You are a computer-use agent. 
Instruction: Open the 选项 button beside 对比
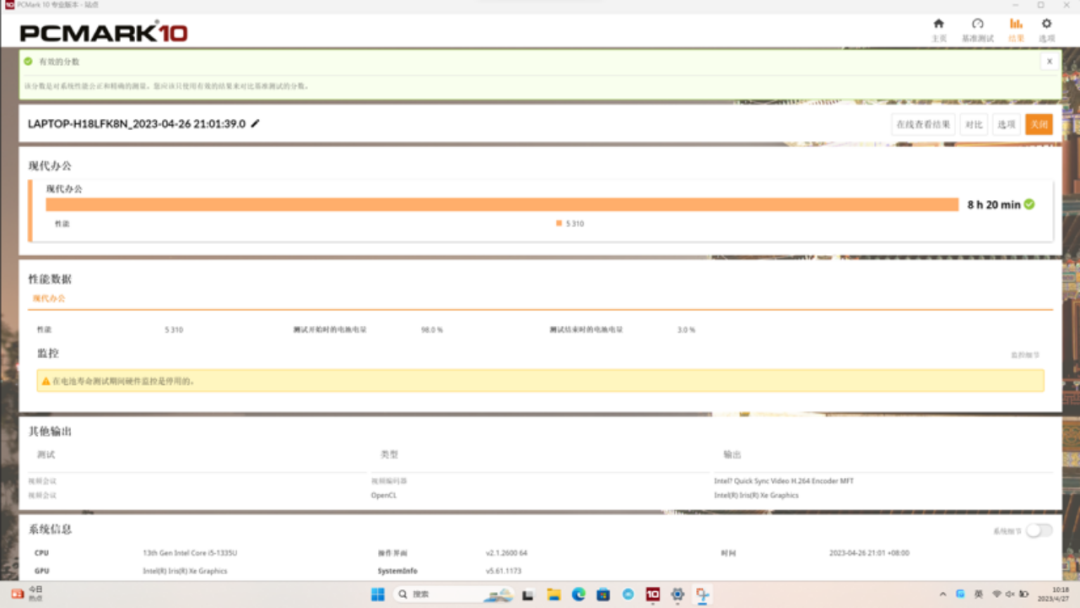1006,125
